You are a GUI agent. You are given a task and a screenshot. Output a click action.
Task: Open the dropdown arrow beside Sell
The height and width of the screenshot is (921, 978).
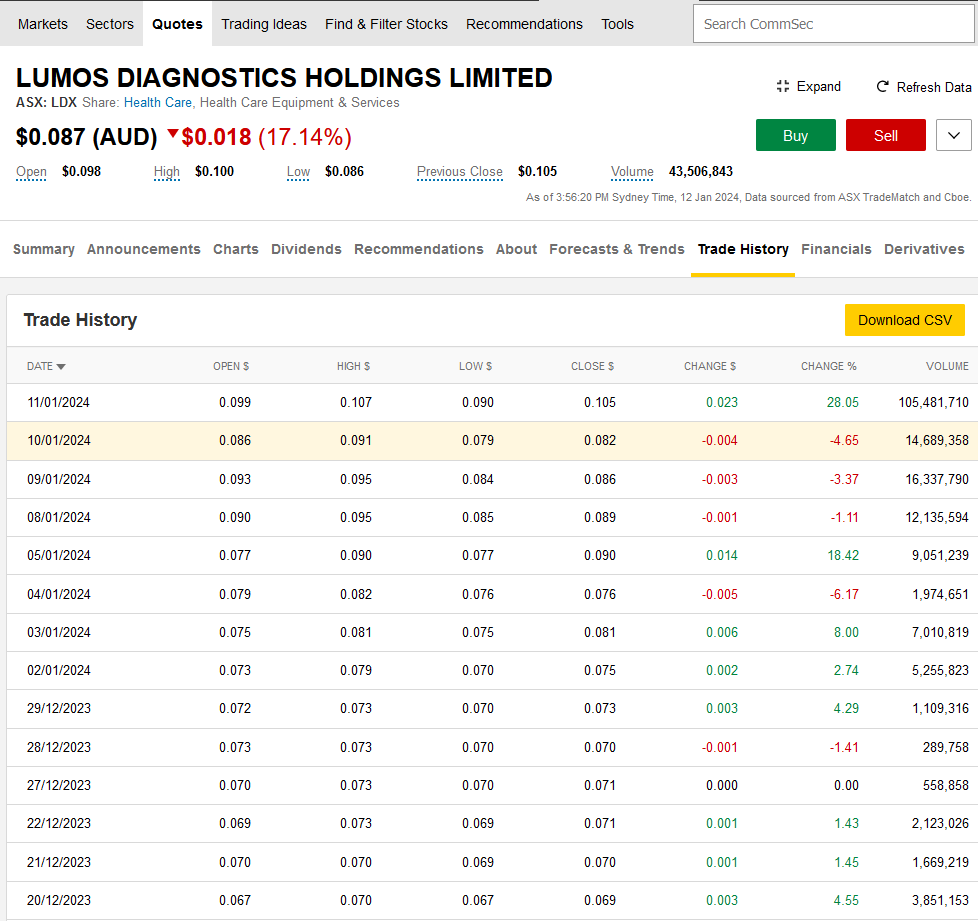coord(954,135)
